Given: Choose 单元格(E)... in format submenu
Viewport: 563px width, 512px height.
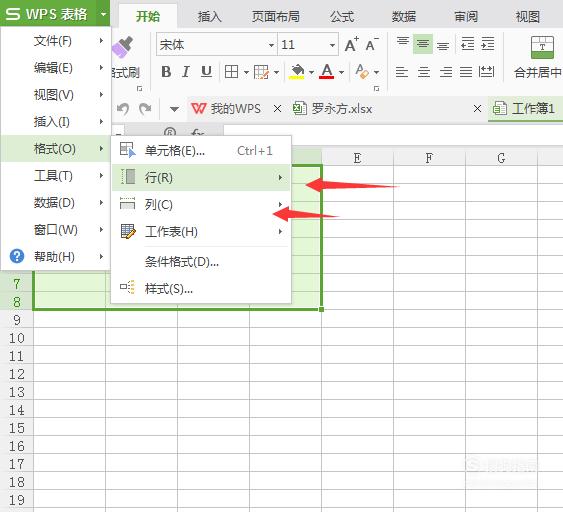Looking at the screenshot, I should tap(201, 150).
